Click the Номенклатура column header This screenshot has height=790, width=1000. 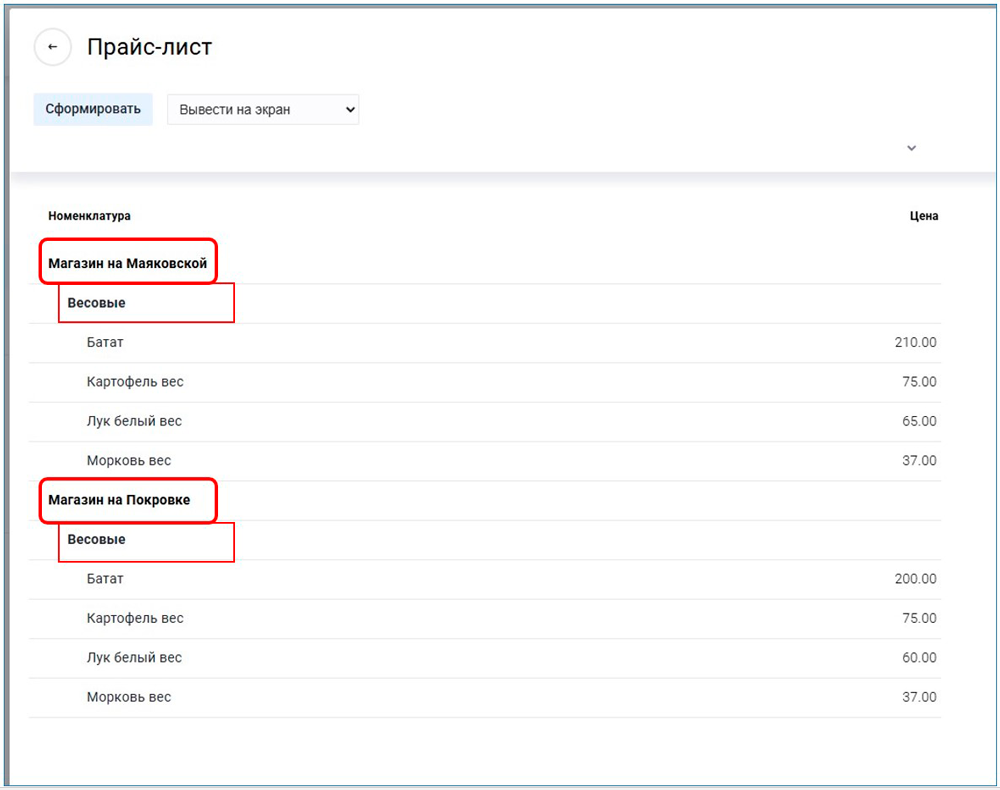click(89, 216)
